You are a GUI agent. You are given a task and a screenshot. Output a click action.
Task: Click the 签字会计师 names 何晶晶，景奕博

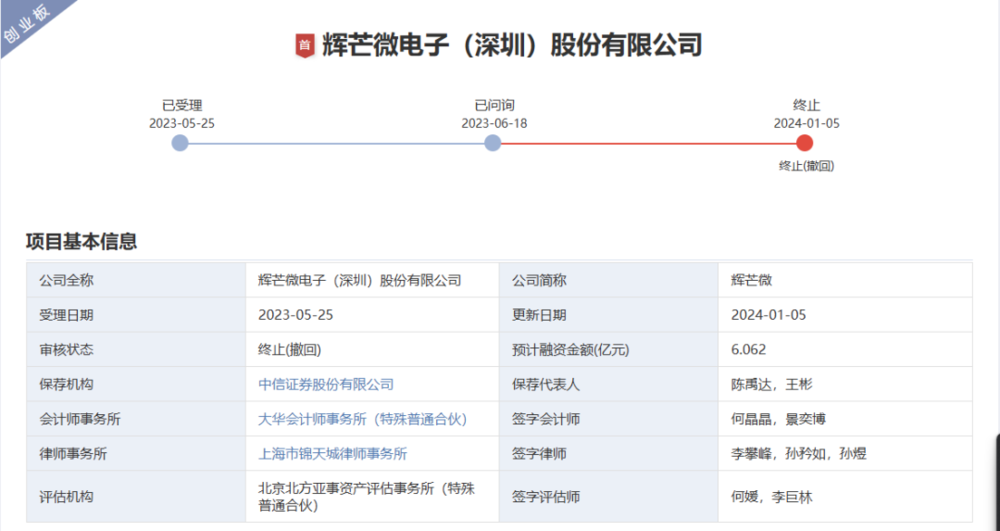[779, 419]
